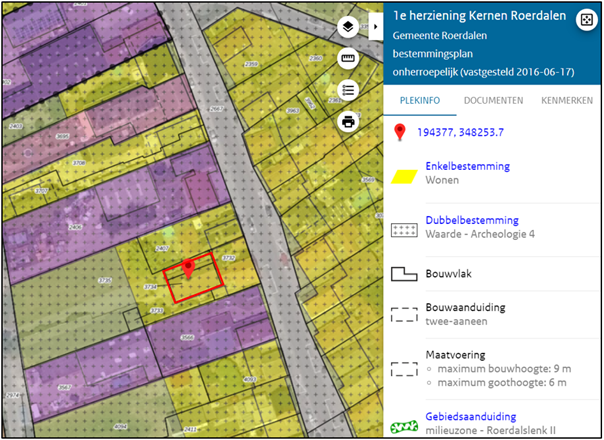Click parcel number 3567 on map
This screenshot has width=604, height=440.
click(x=64, y=387)
